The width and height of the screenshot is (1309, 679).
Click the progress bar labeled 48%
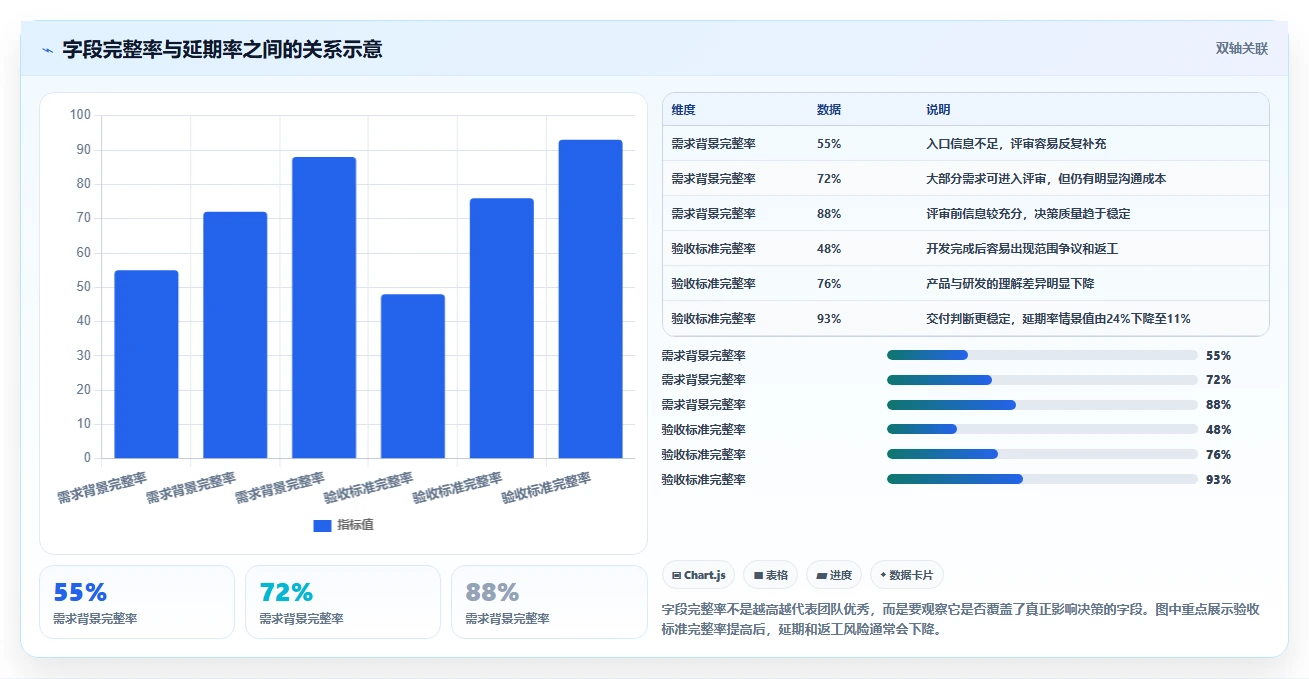[x=1042, y=430]
